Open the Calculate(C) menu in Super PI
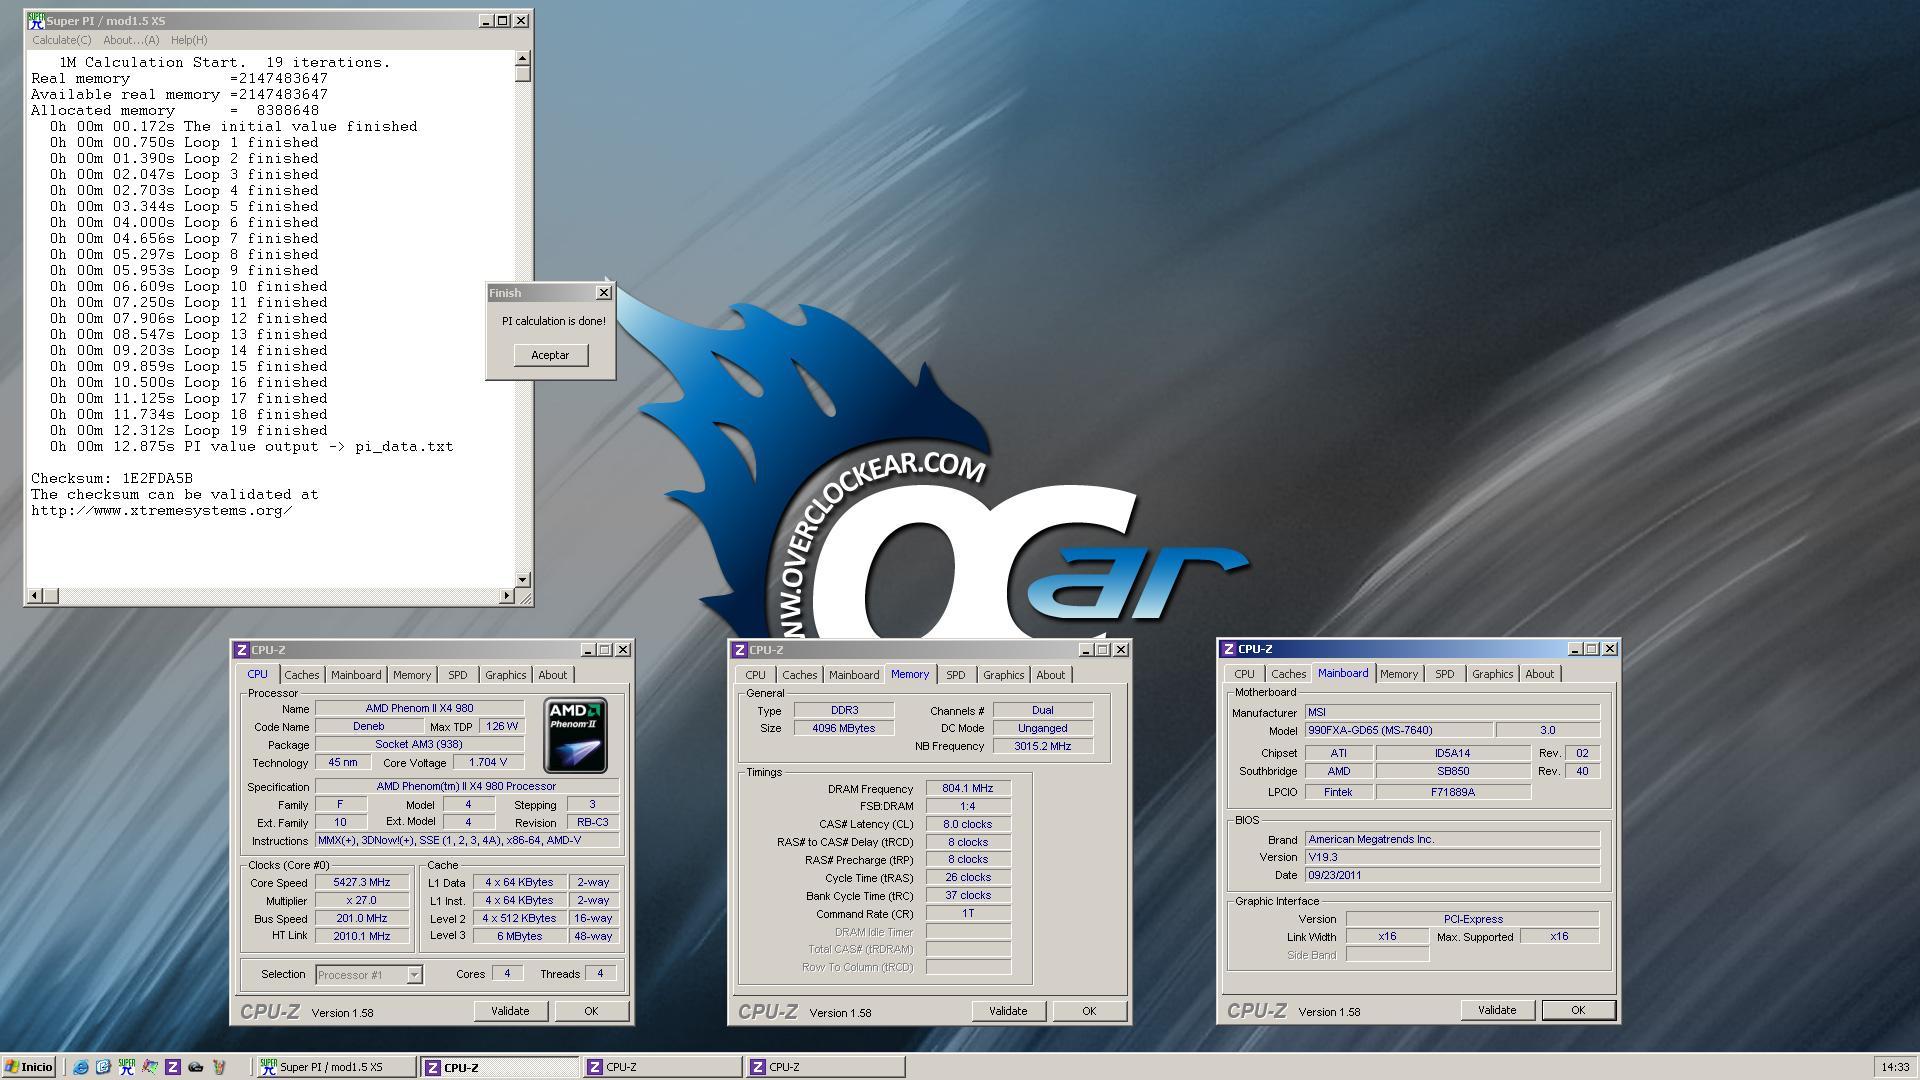The height and width of the screenshot is (1080, 1920). pyautogui.click(x=61, y=40)
